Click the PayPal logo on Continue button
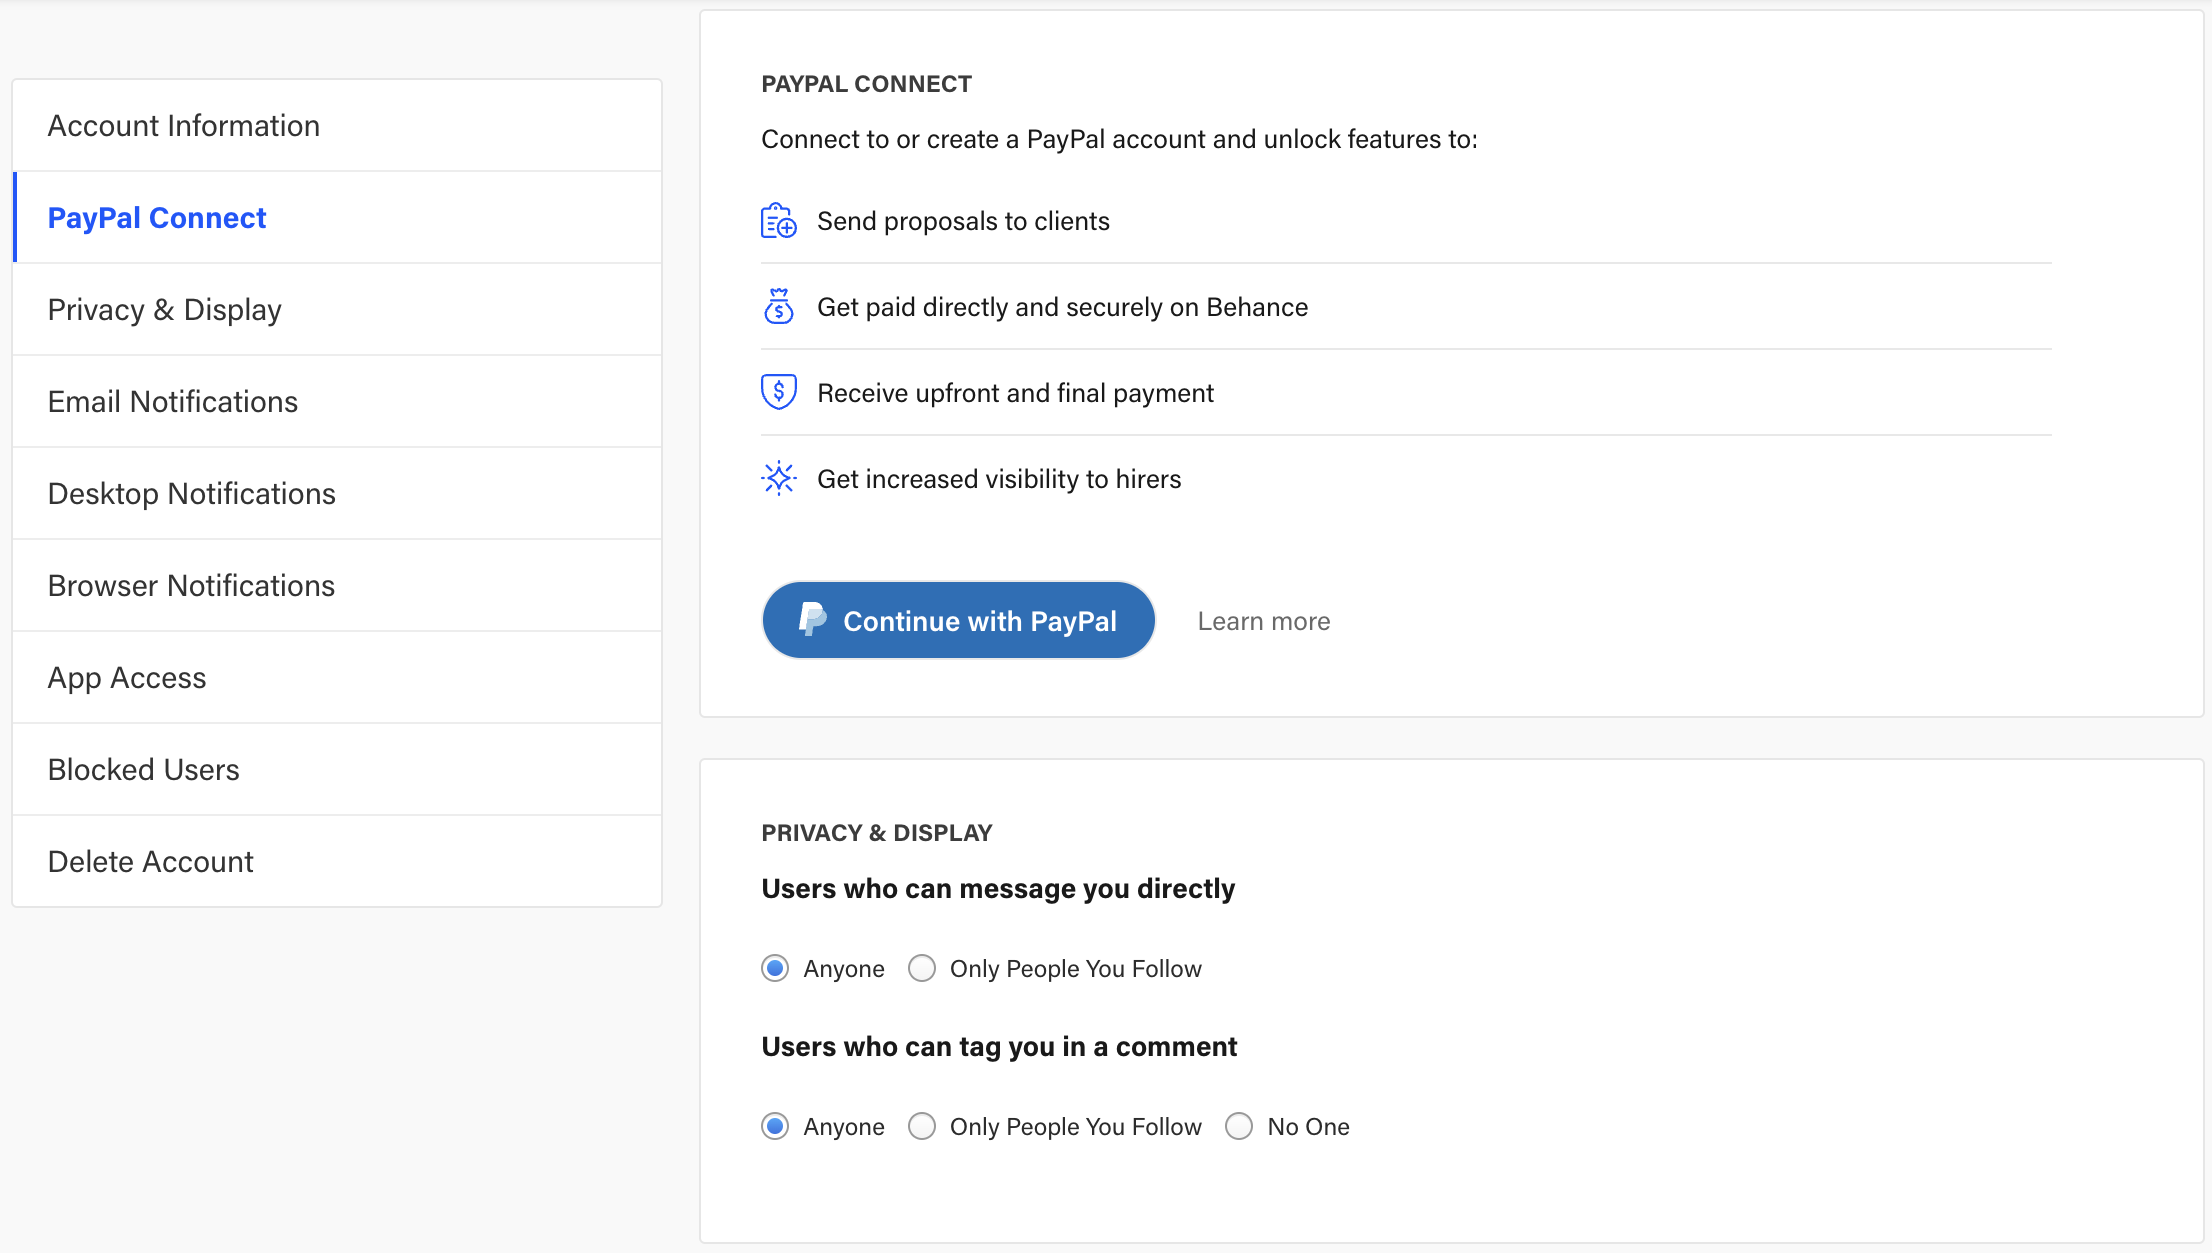The width and height of the screenshot is (2212, 1253). coord(813,620)
